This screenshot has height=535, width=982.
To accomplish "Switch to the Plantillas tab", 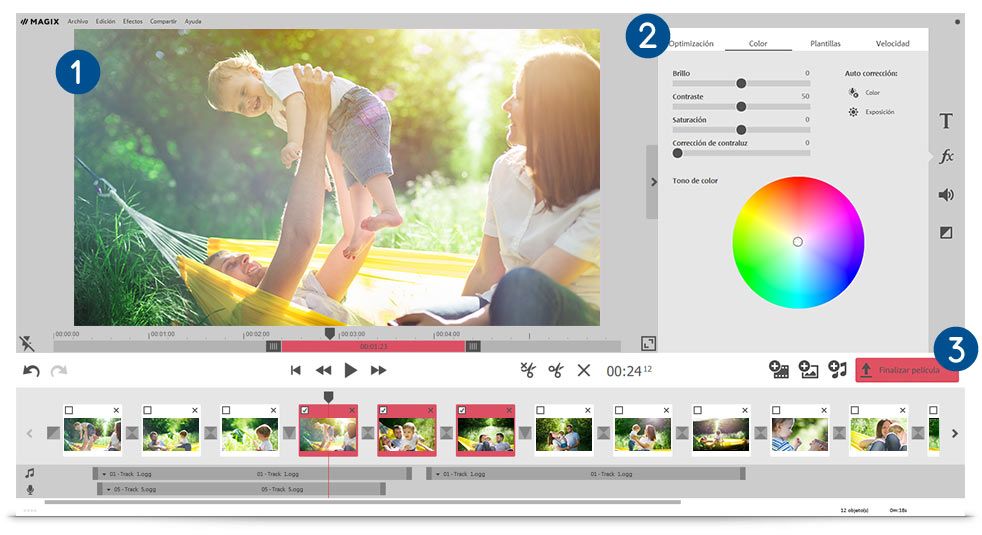I will click(825, 44).
